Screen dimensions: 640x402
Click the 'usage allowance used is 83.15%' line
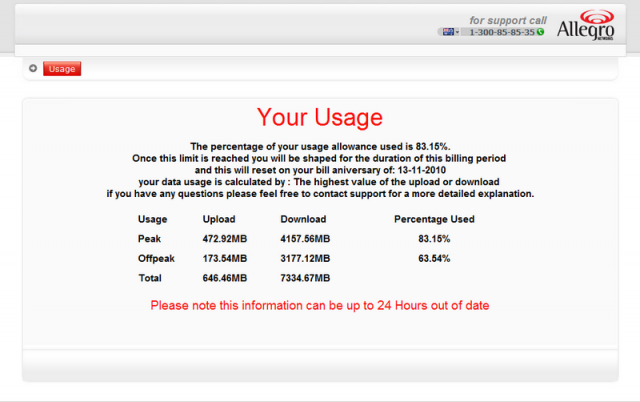[320, 147]
